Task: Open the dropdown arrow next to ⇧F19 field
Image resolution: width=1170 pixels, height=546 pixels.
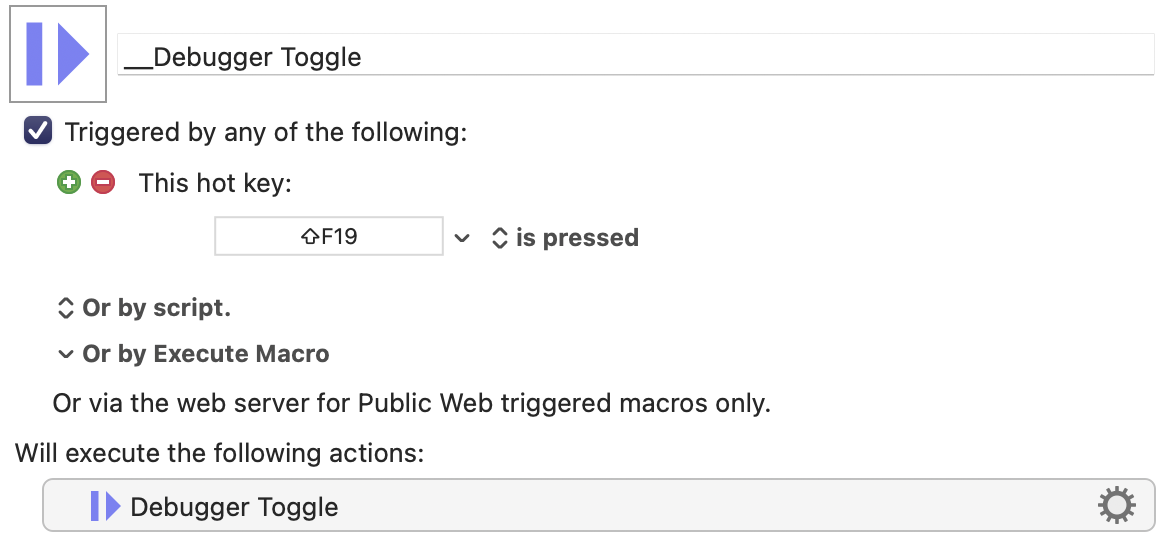Action: 462,238
